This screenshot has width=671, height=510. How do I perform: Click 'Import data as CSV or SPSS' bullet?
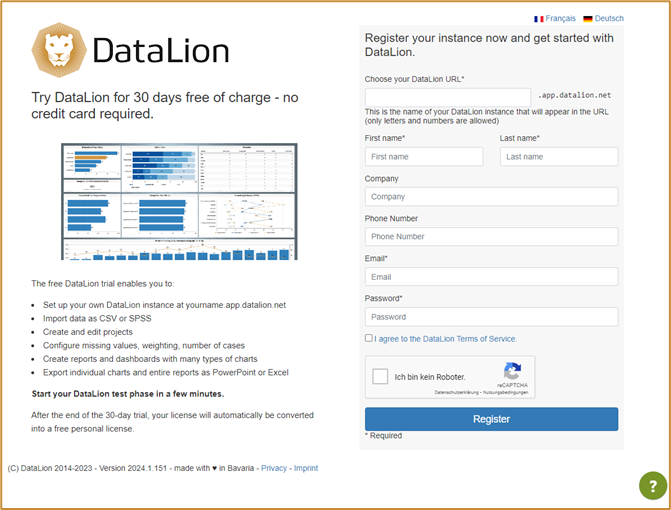pos(97,318)
